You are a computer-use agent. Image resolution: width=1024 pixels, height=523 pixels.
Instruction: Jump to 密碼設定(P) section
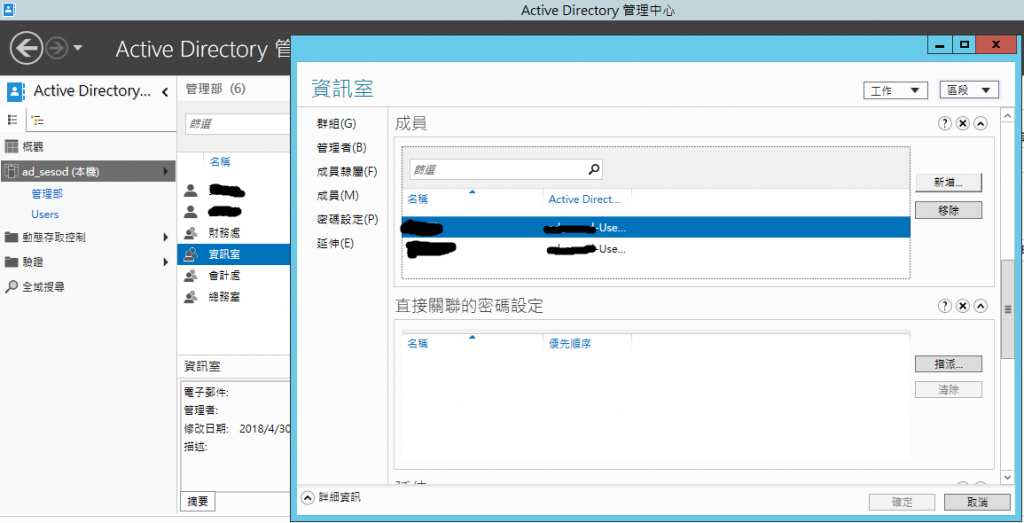[347, 219]
